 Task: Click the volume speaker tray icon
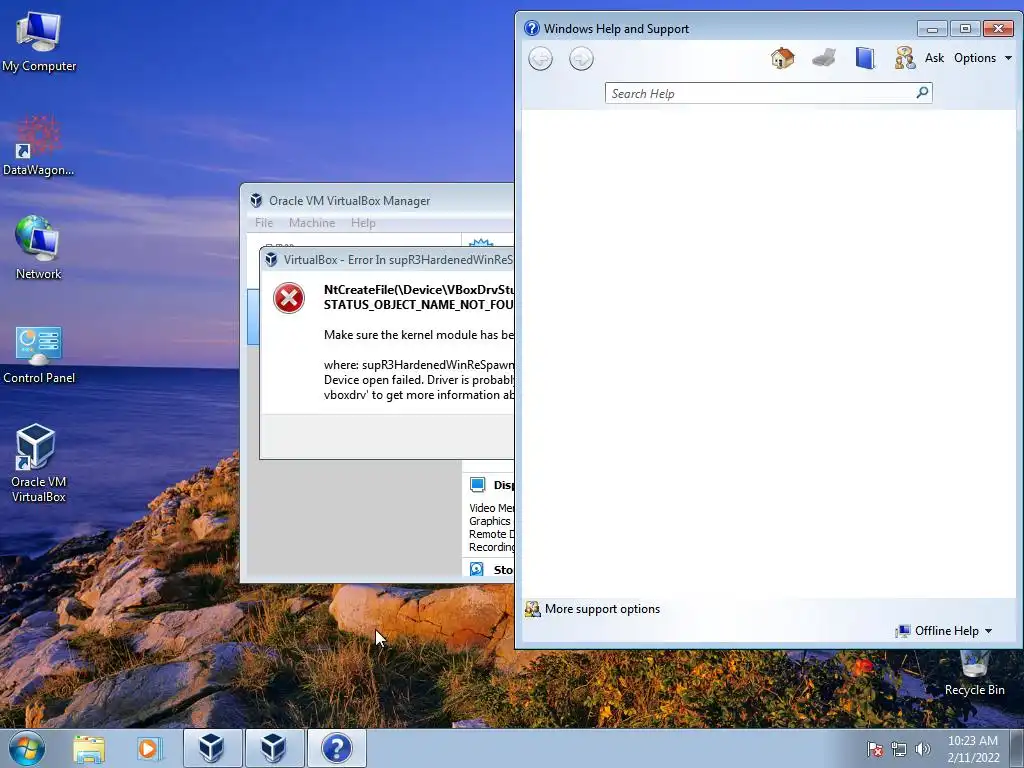click(922, 749)
